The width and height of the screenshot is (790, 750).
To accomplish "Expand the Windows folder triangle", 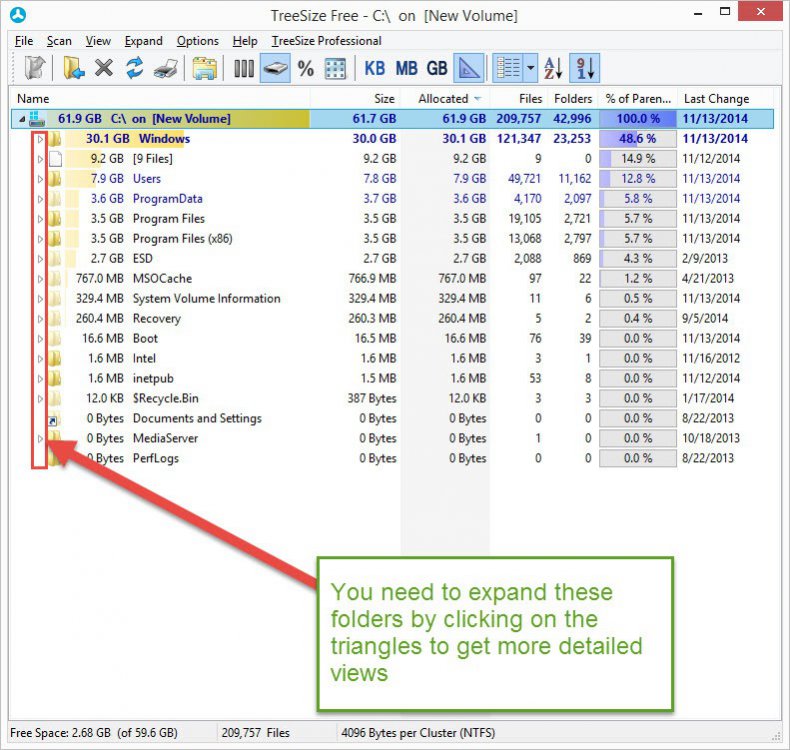I will click(40, 139).
